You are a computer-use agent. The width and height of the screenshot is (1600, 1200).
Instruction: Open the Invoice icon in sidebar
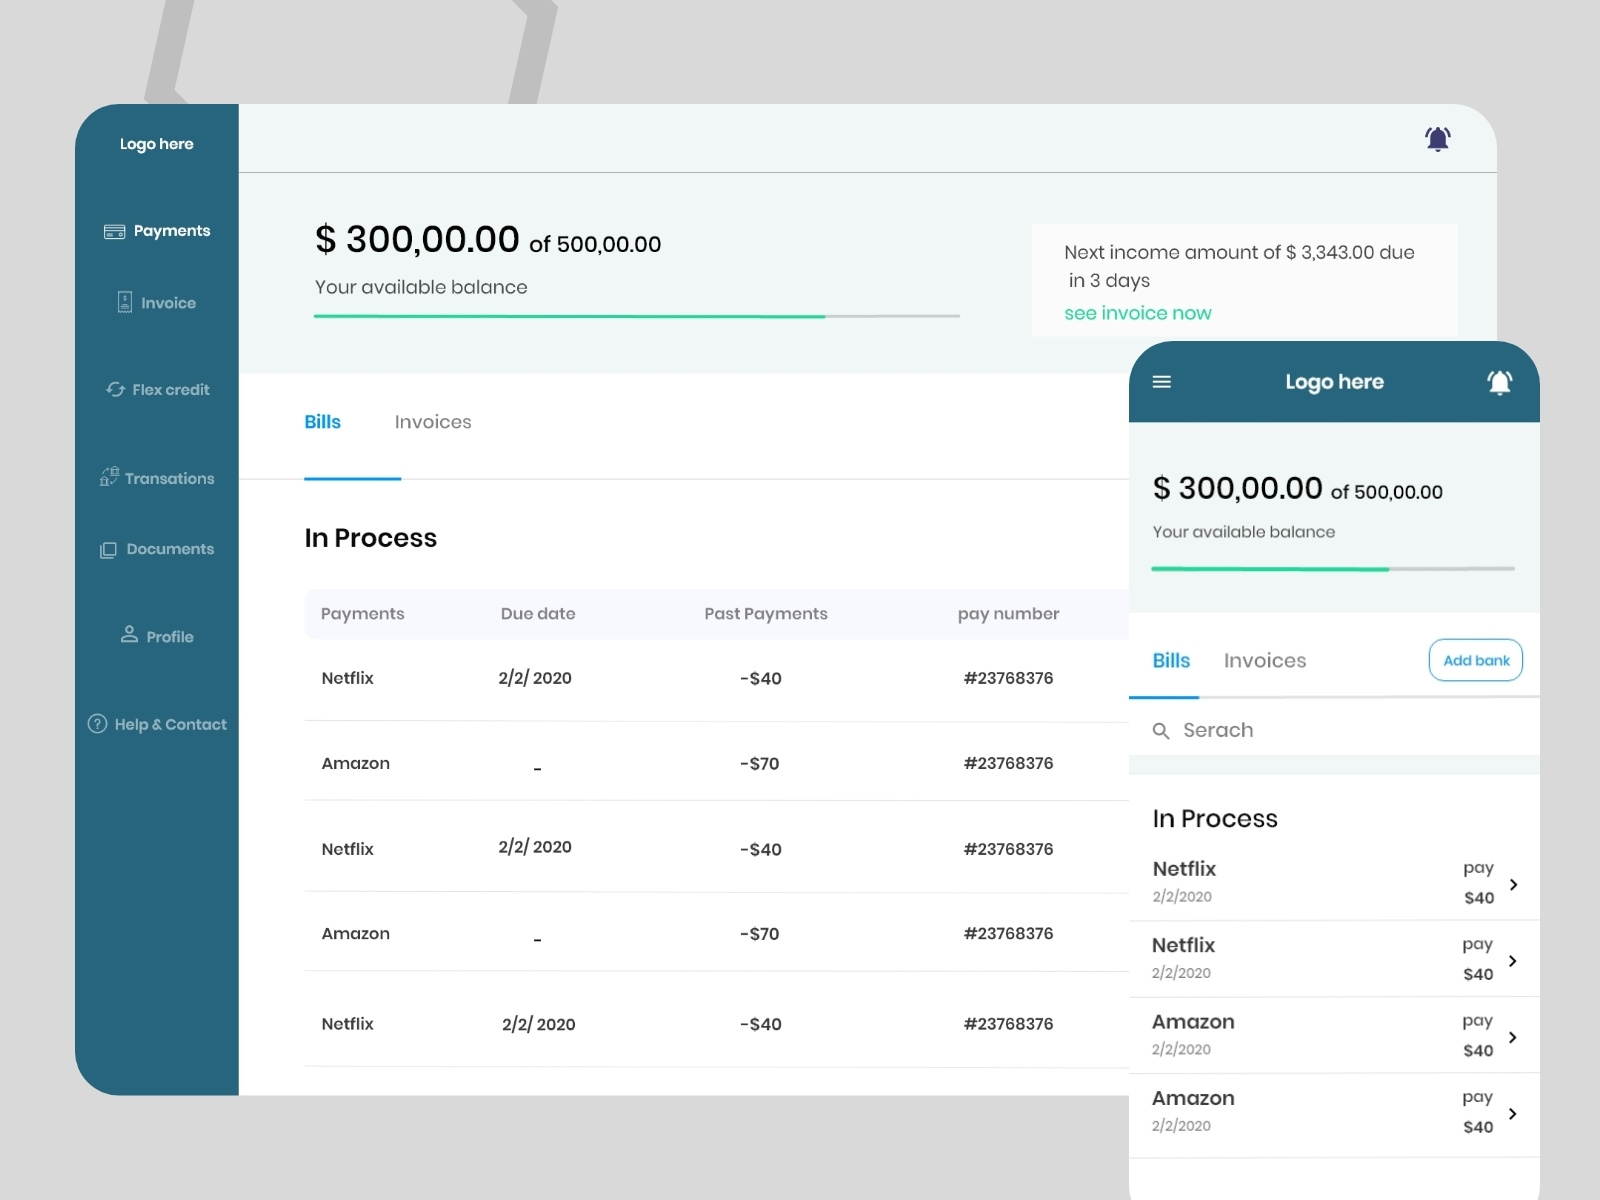[x=125, y=302]
